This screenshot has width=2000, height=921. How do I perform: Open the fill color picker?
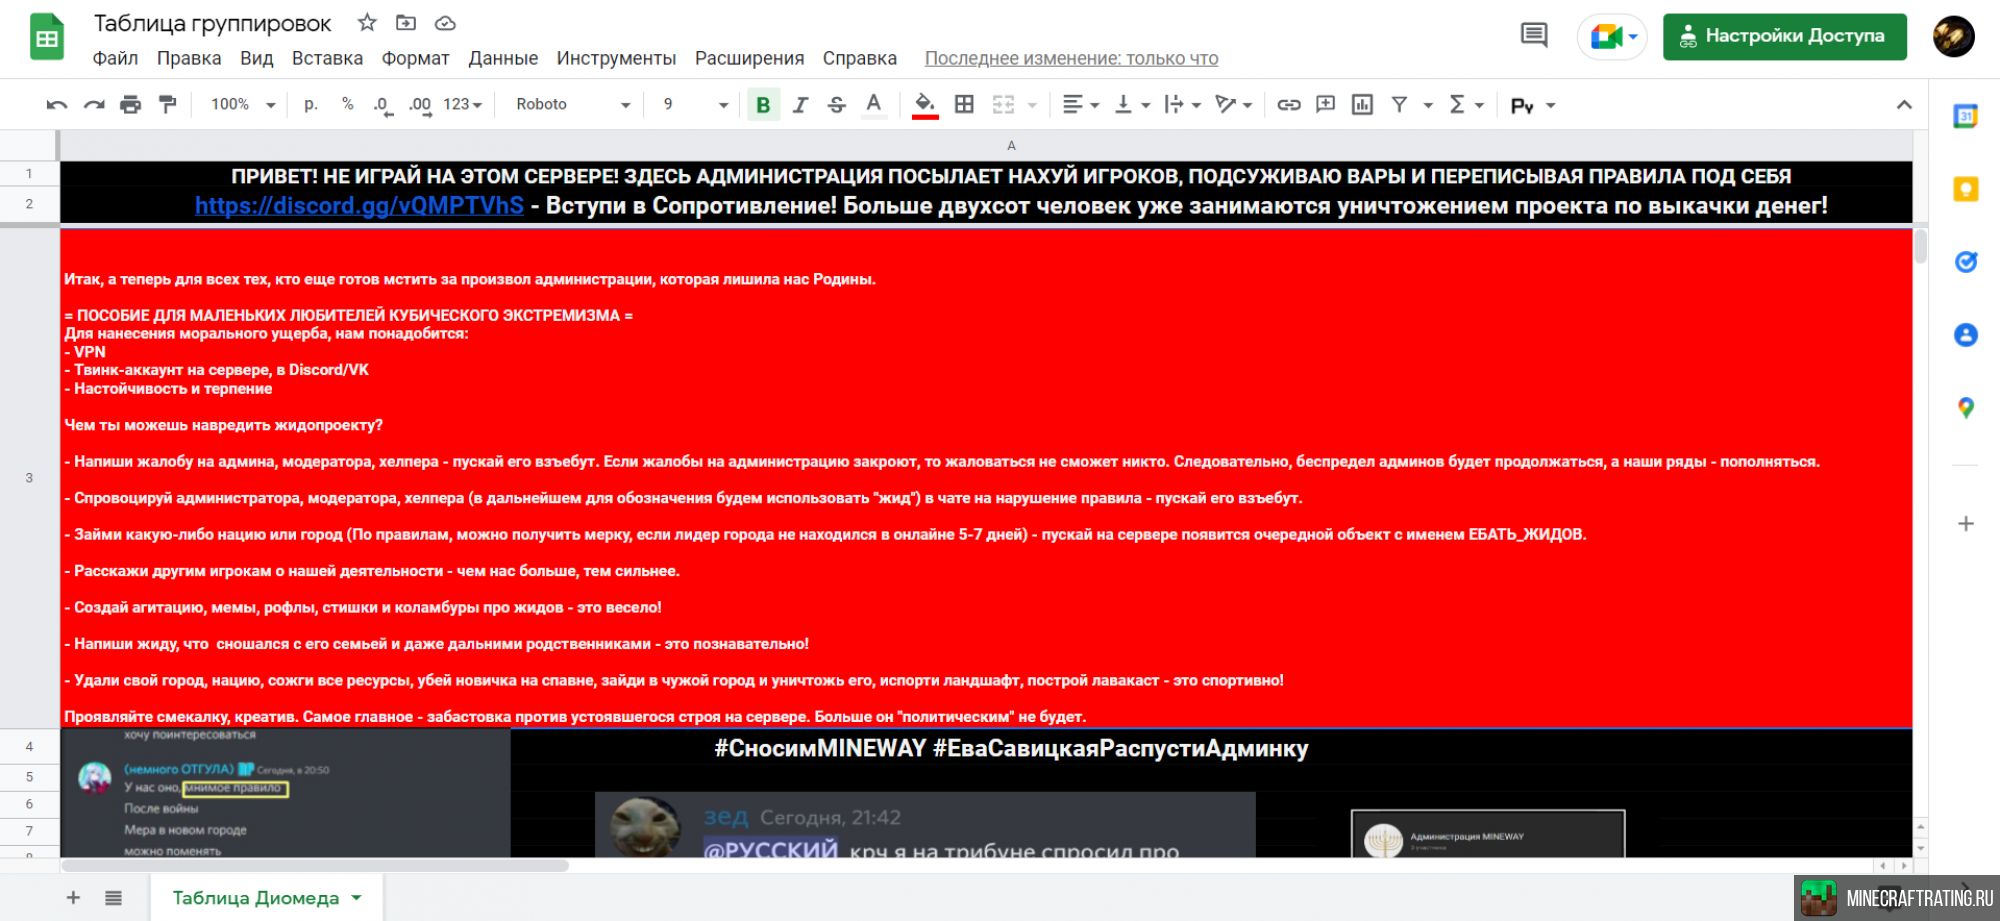925,104
